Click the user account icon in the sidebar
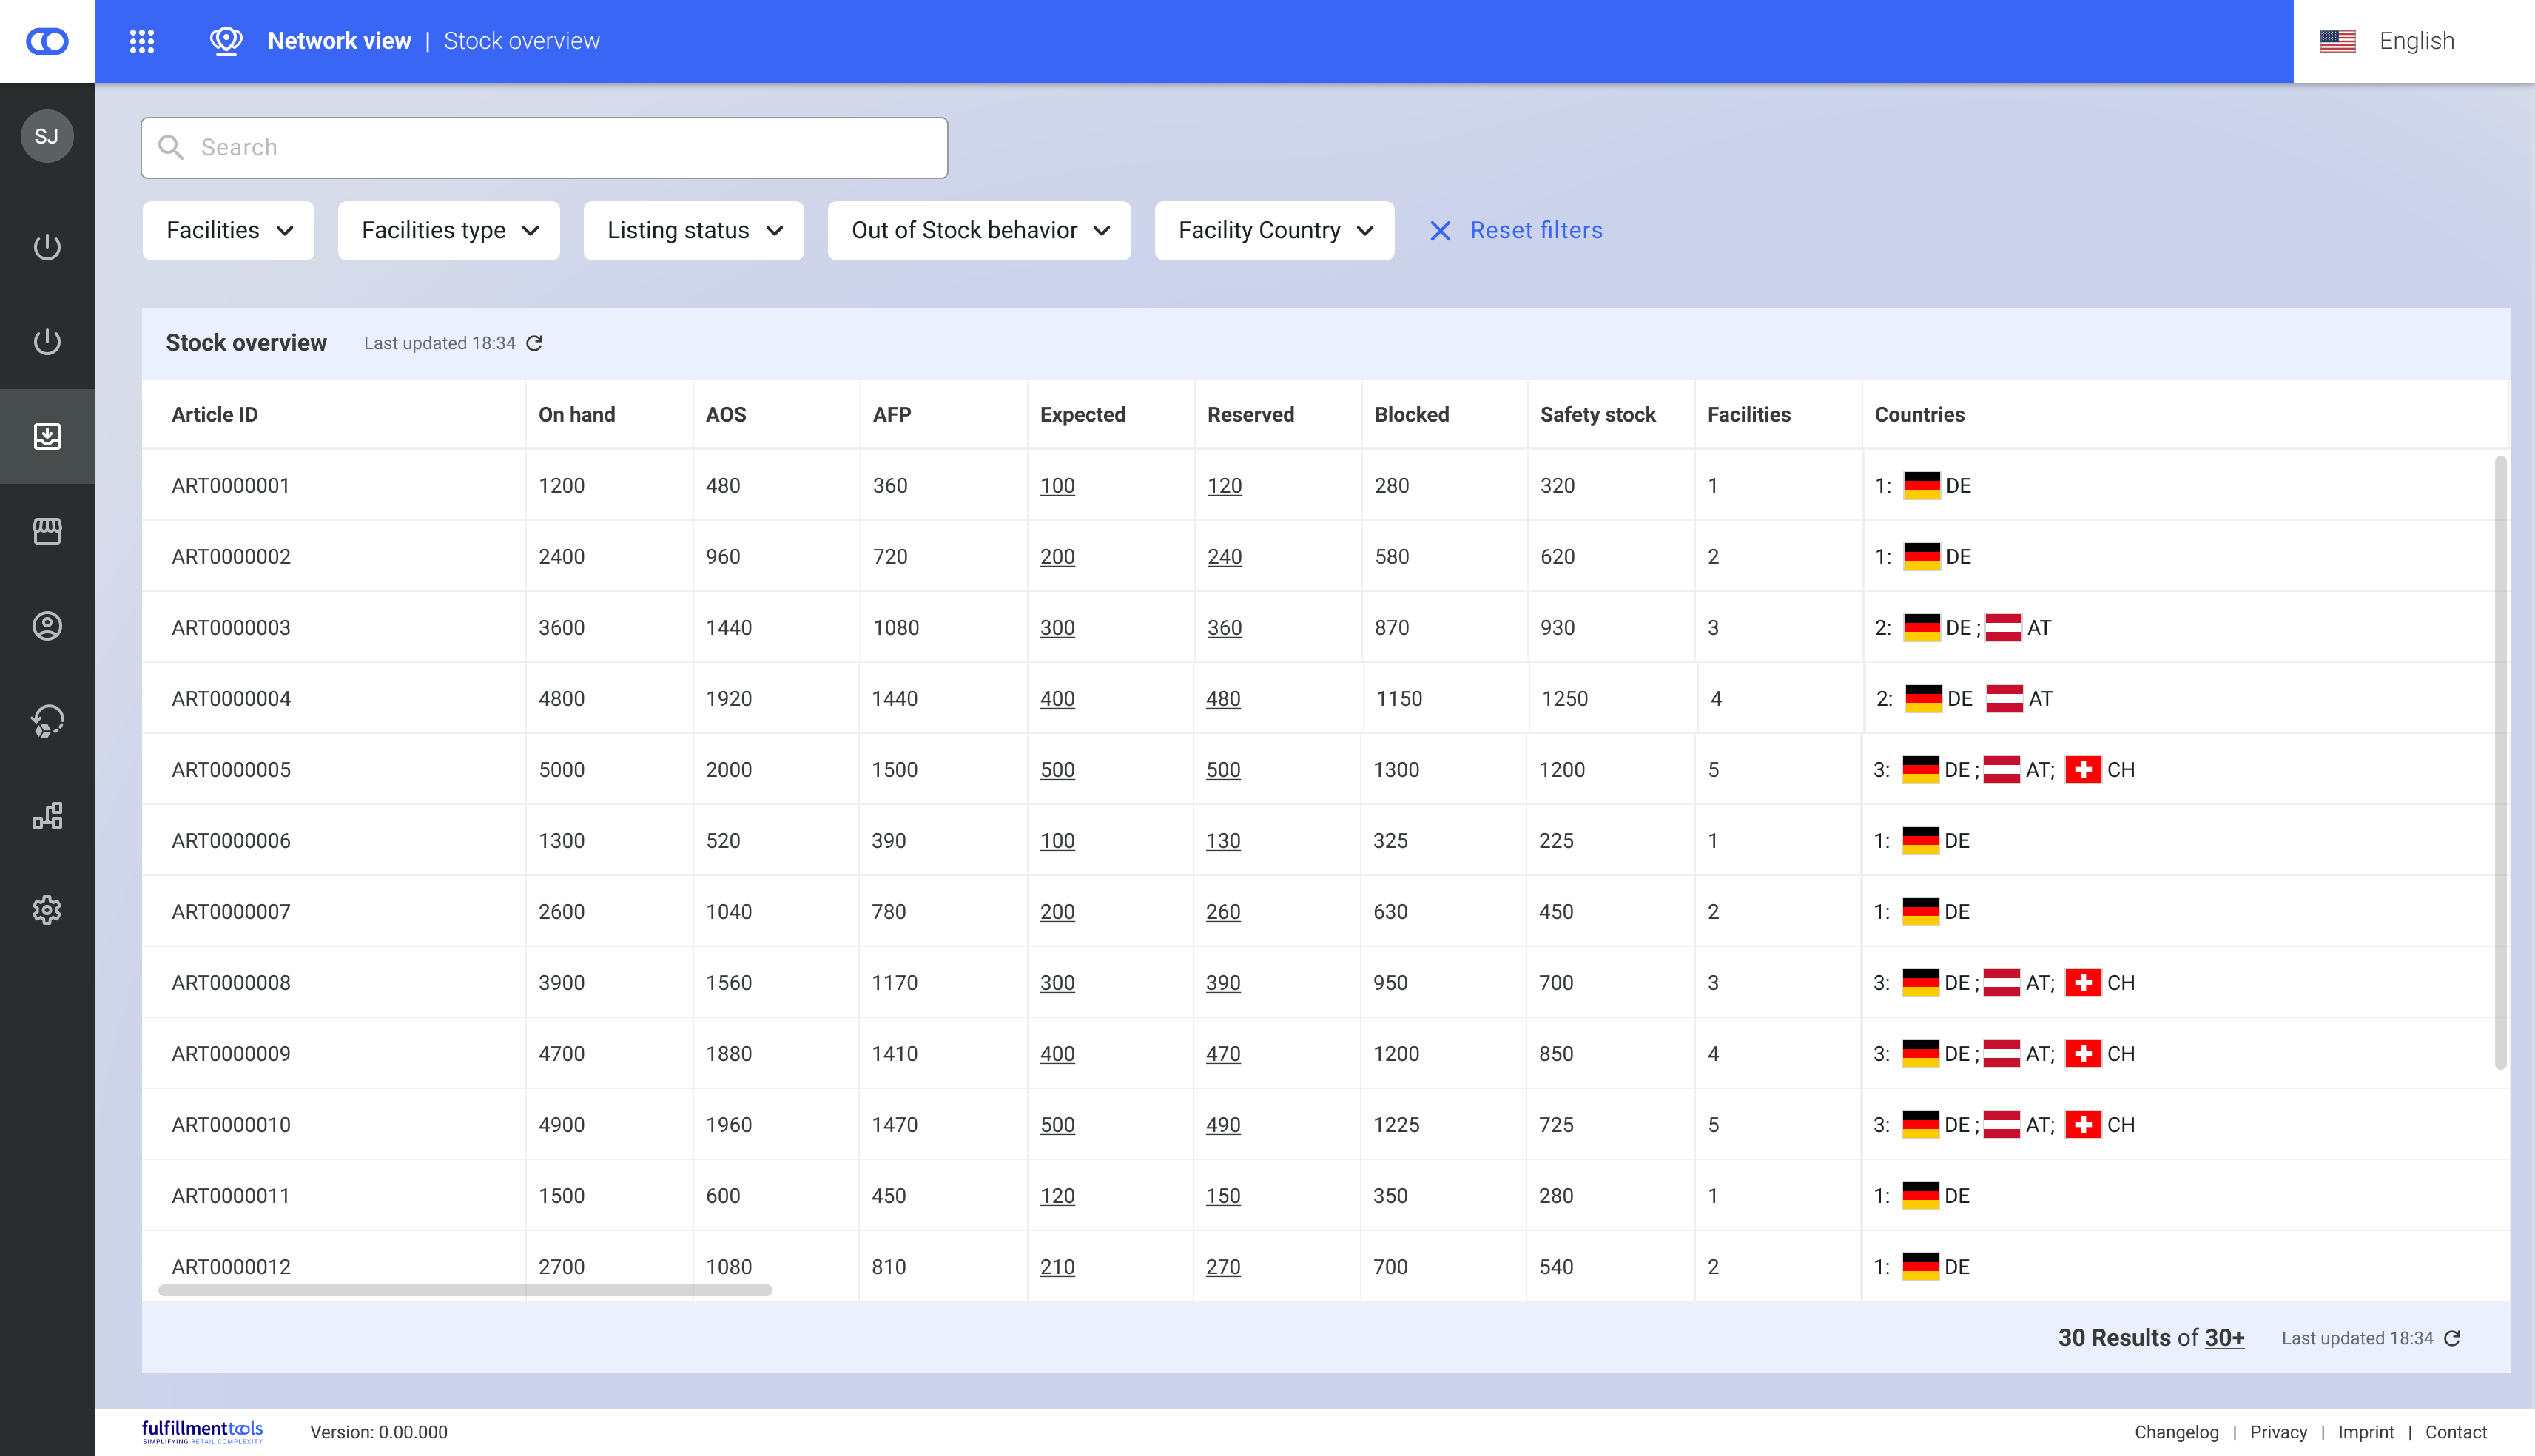 [x=47, y=626]
